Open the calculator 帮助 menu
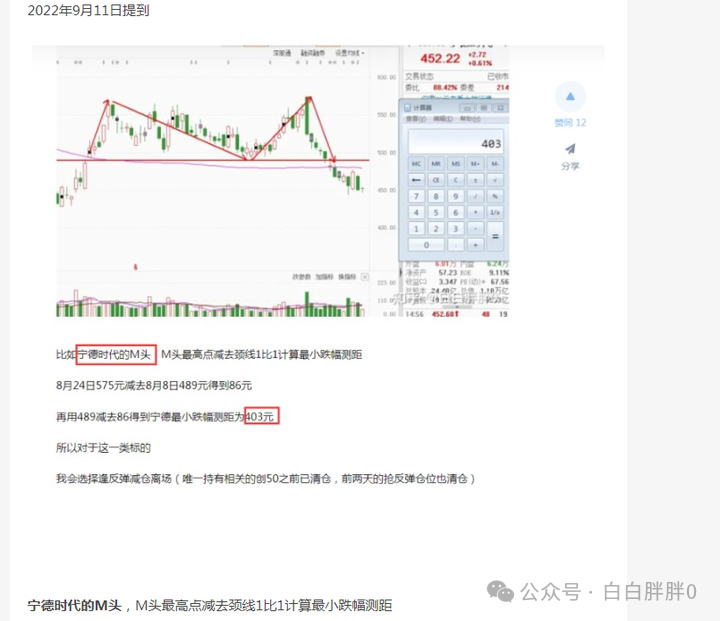720x621 pixels. click(470, 119)
